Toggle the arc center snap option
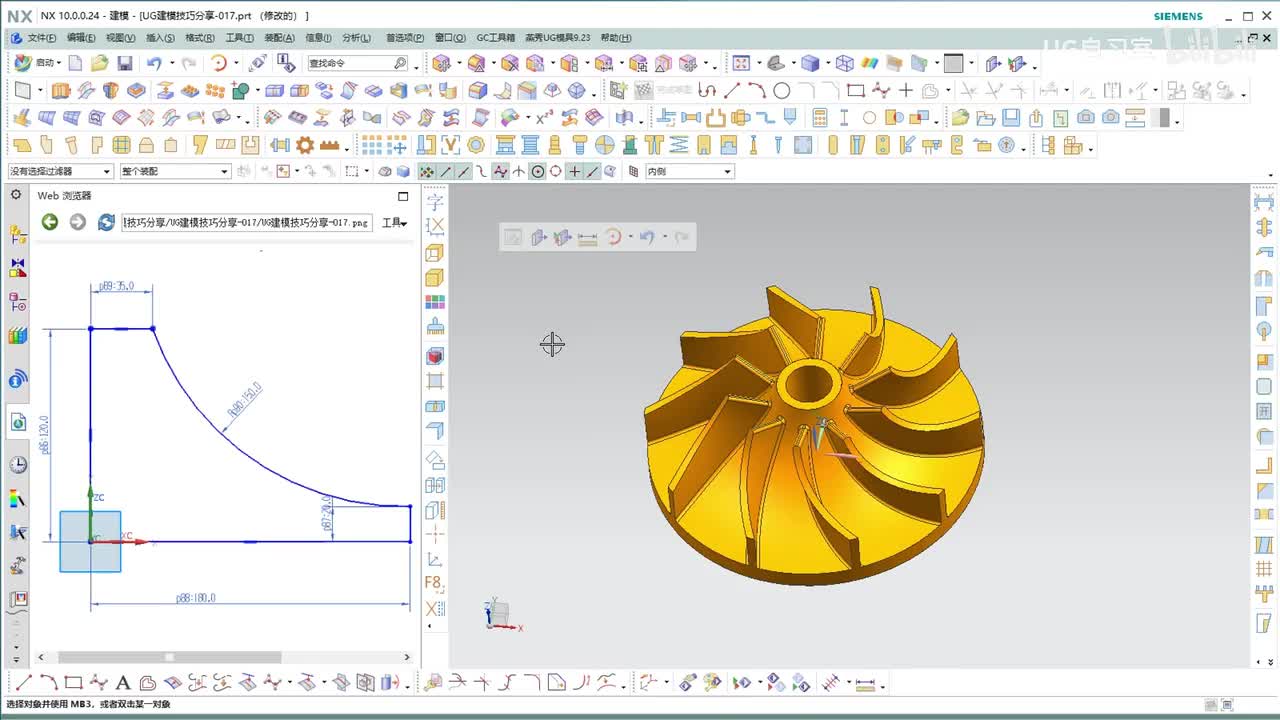 click(538, 171)
